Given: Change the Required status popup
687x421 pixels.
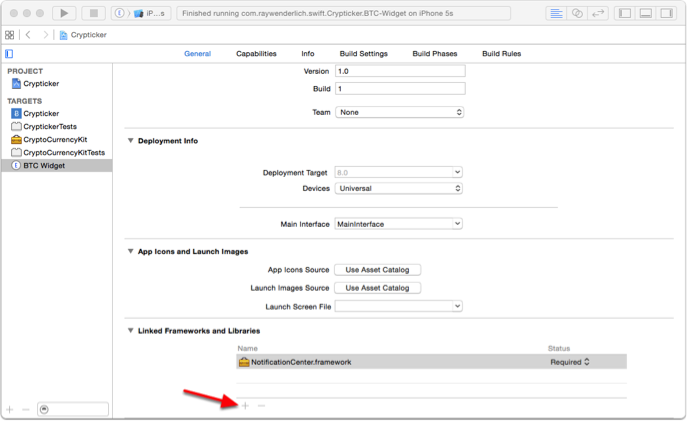Looking at the screenshot, I should 570,362.
